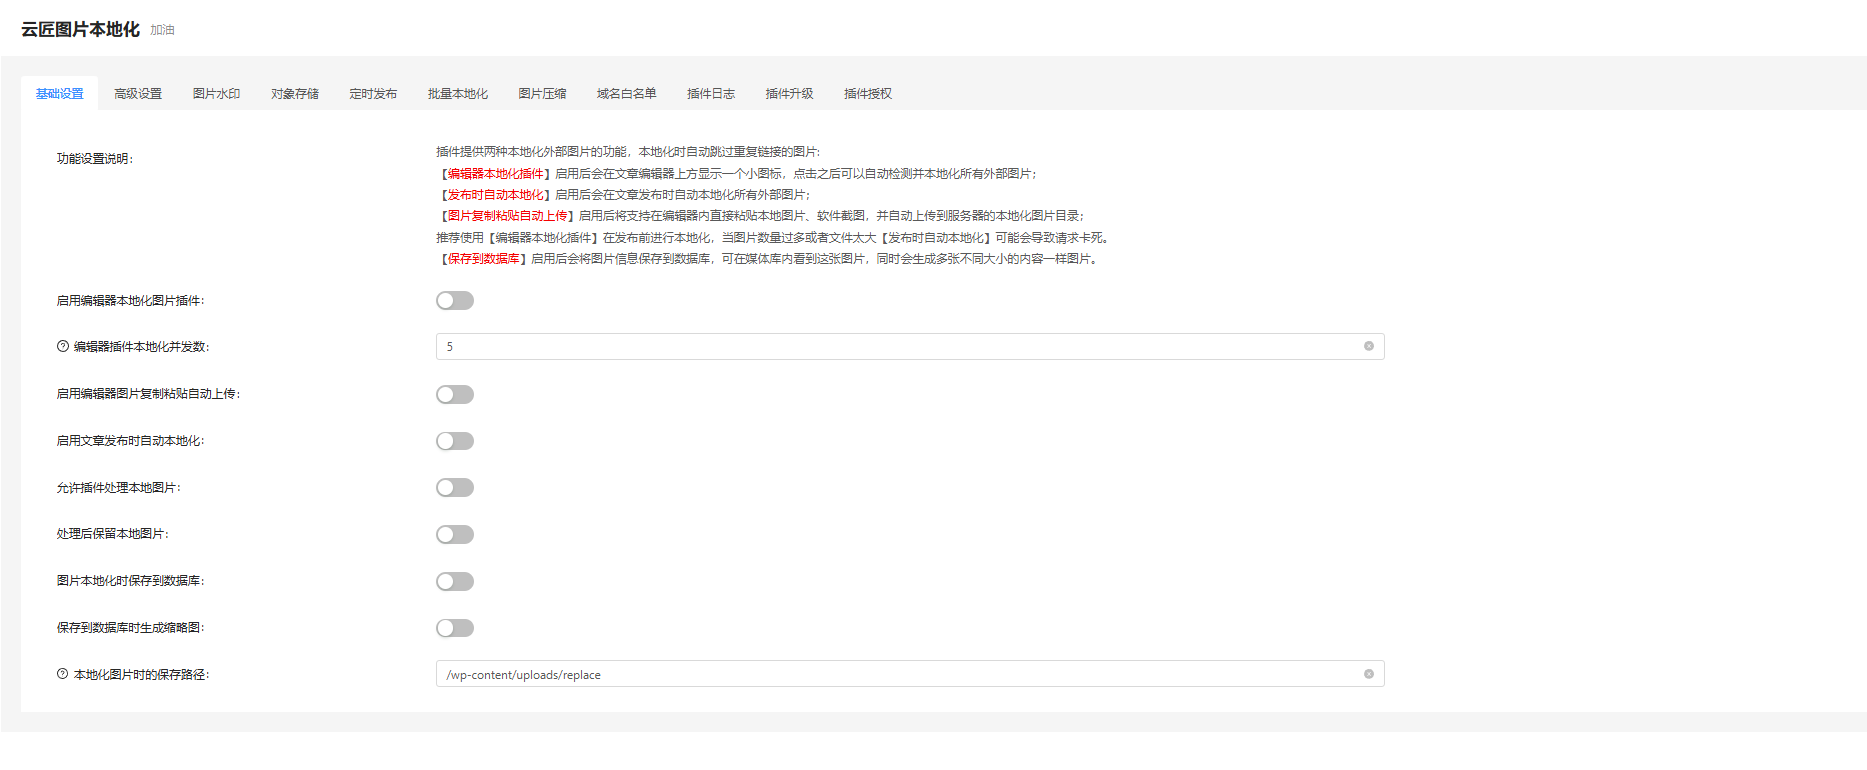
Task: Enable 启用编辑器本地化图片插件 switch
Action: pyautogui.click(x=455, y=301)
